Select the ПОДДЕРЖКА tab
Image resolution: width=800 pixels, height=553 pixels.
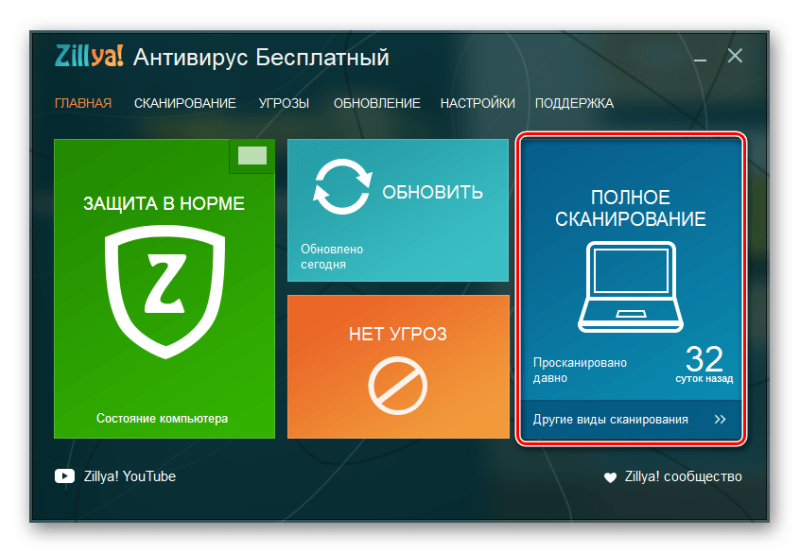574,103
